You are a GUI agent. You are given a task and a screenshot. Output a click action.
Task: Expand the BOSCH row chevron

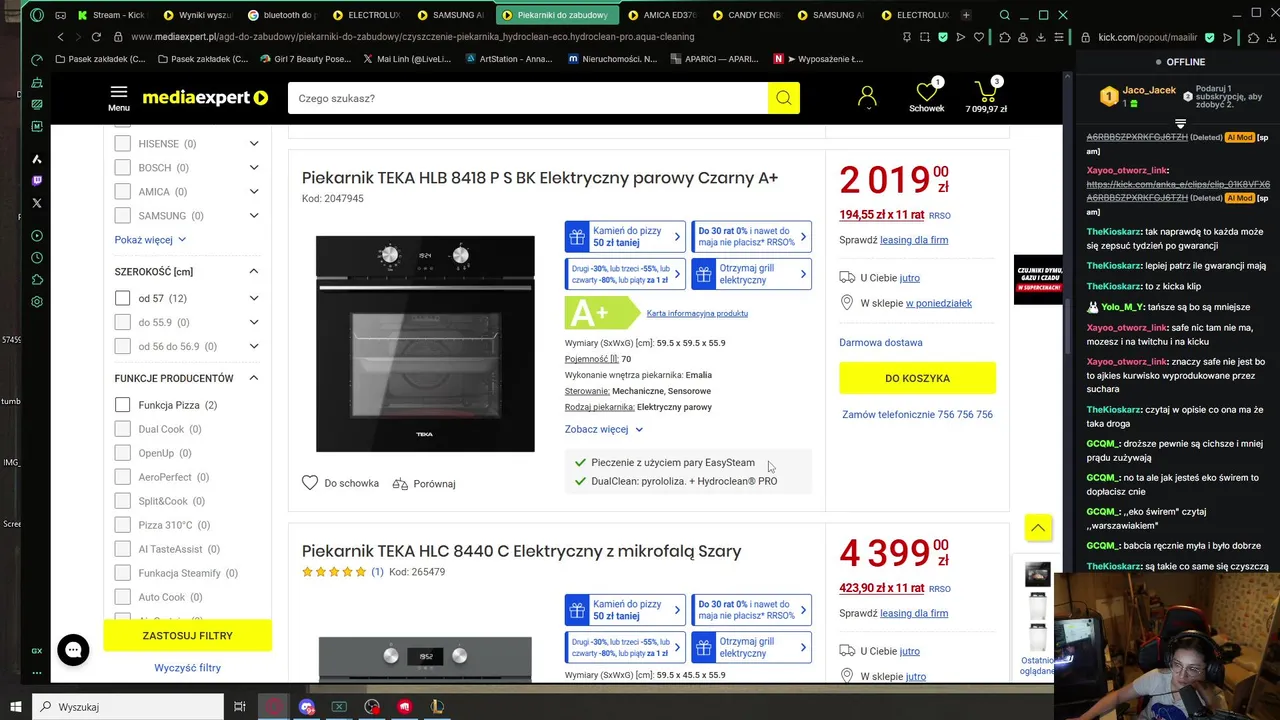click(x=254, y=167)
